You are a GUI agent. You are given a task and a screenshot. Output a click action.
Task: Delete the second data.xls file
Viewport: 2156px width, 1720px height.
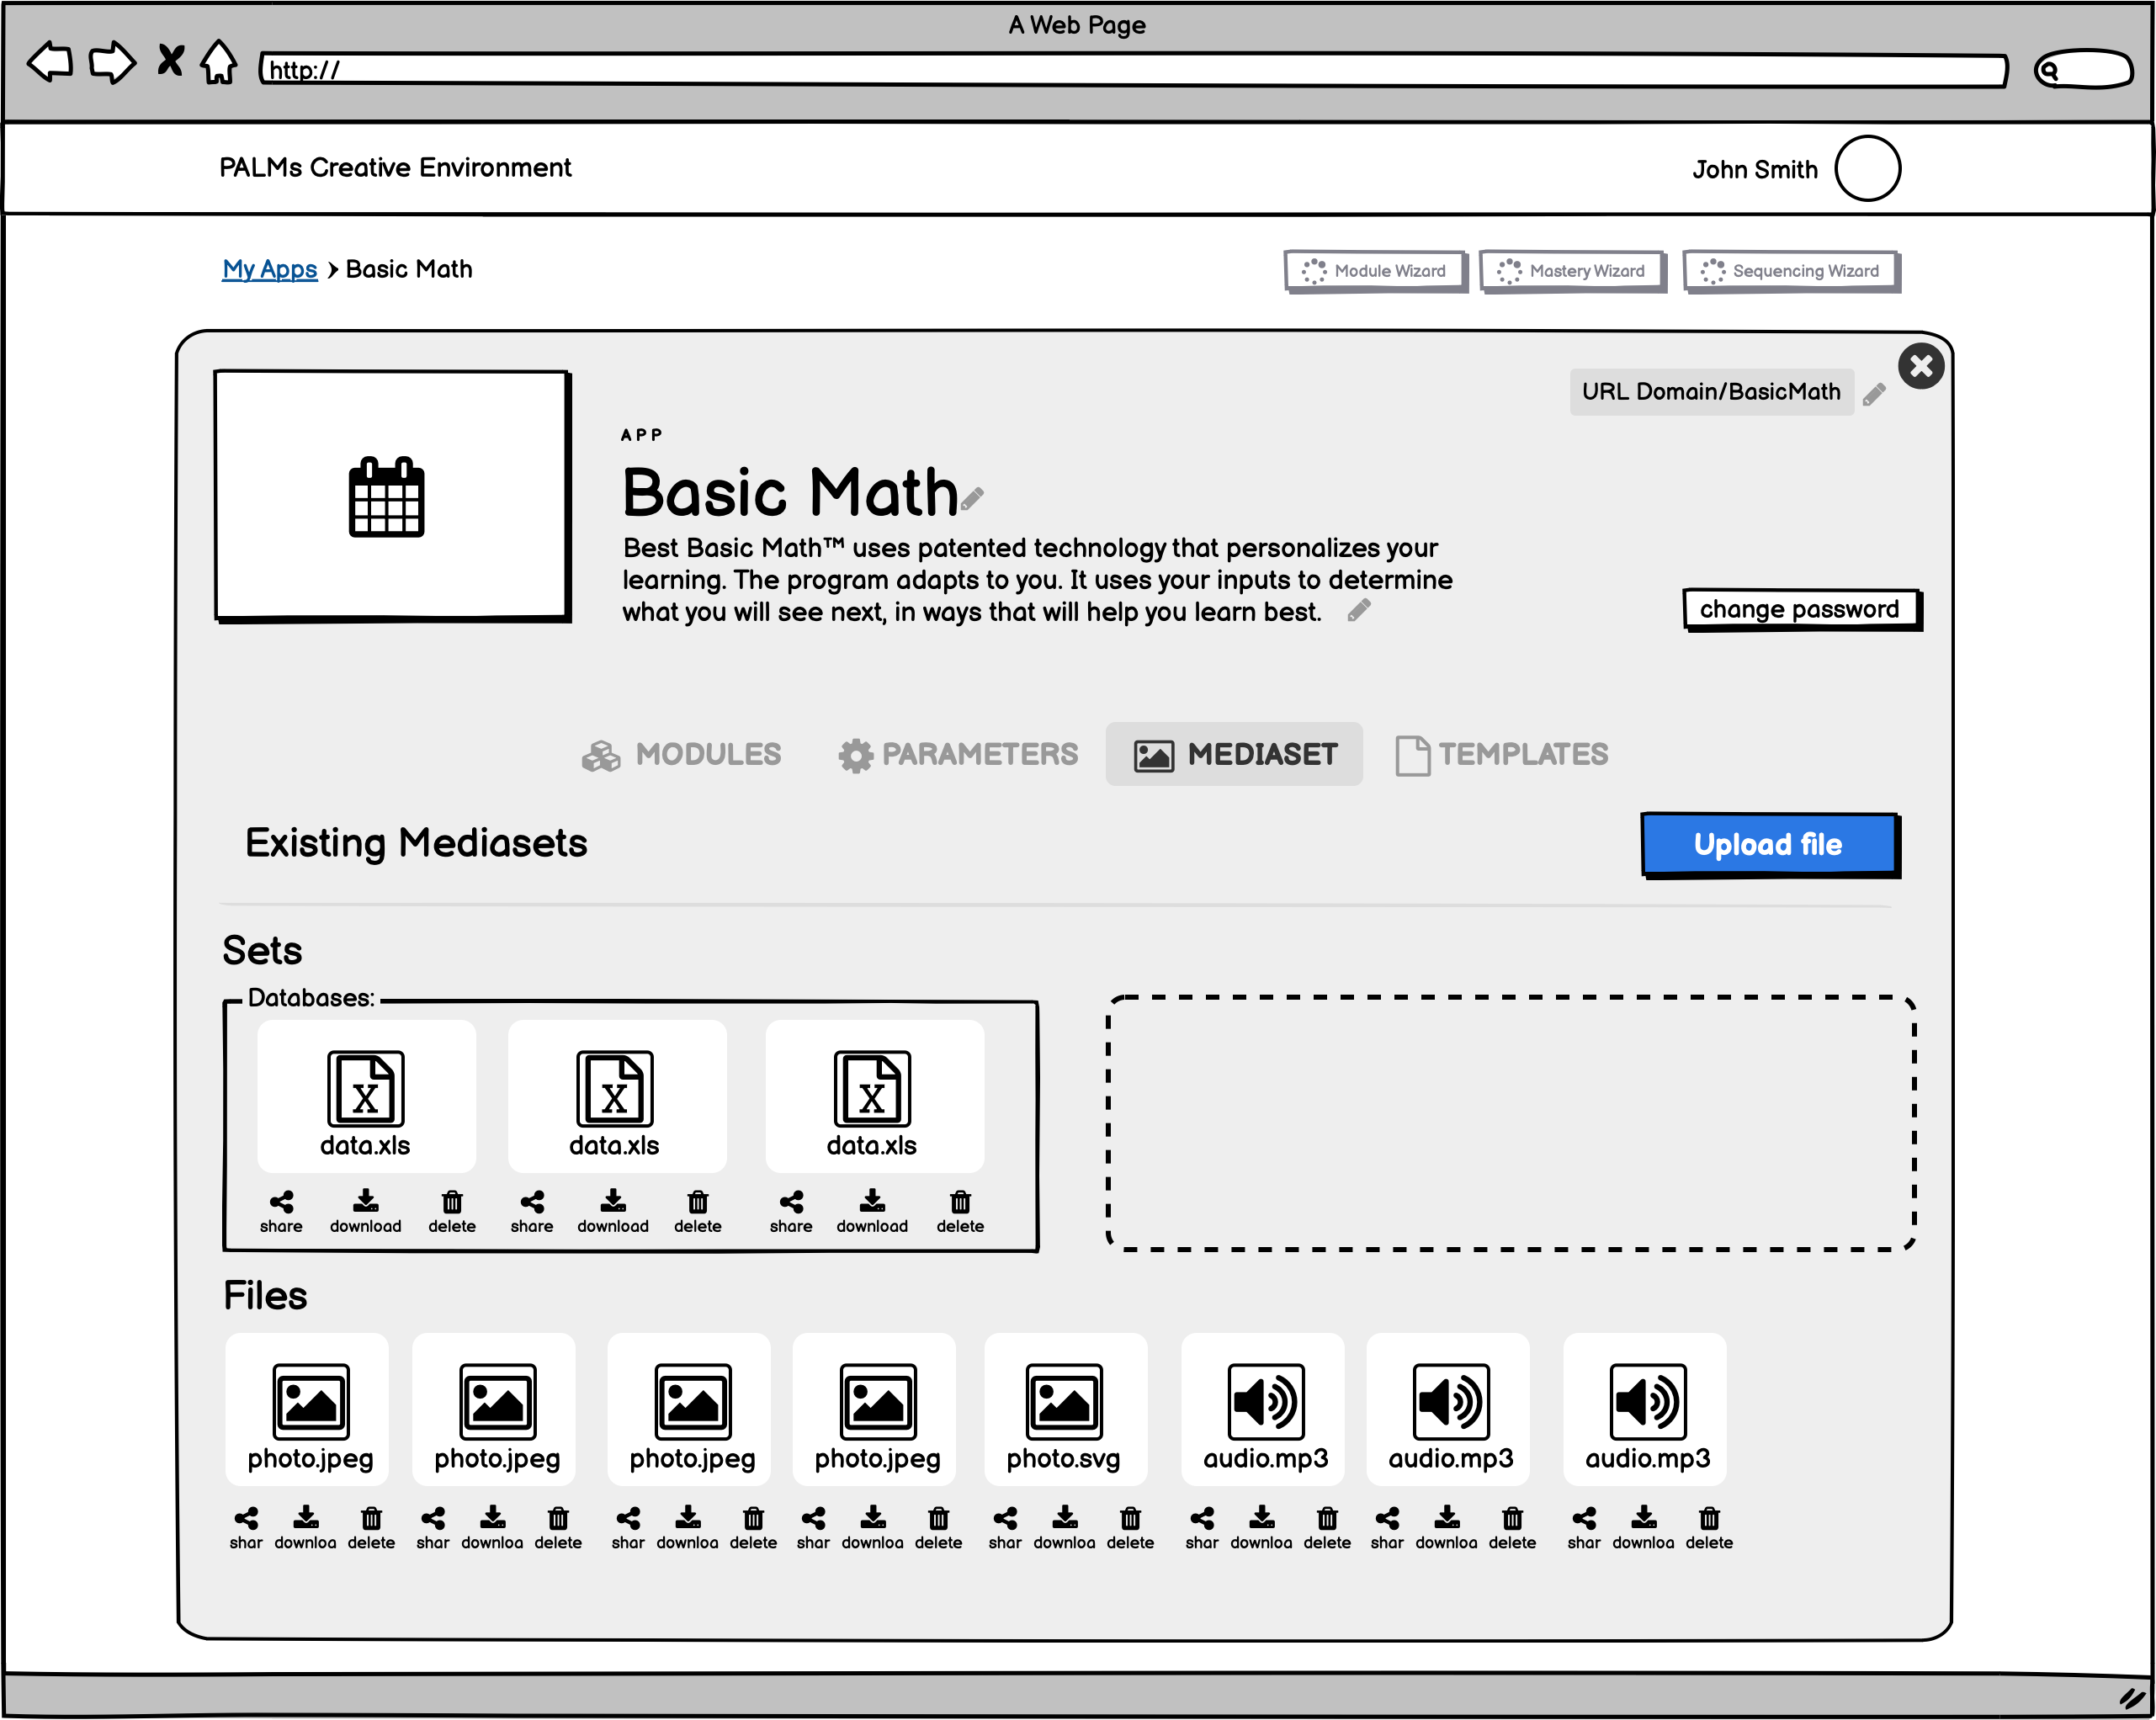click(698, 1212)
